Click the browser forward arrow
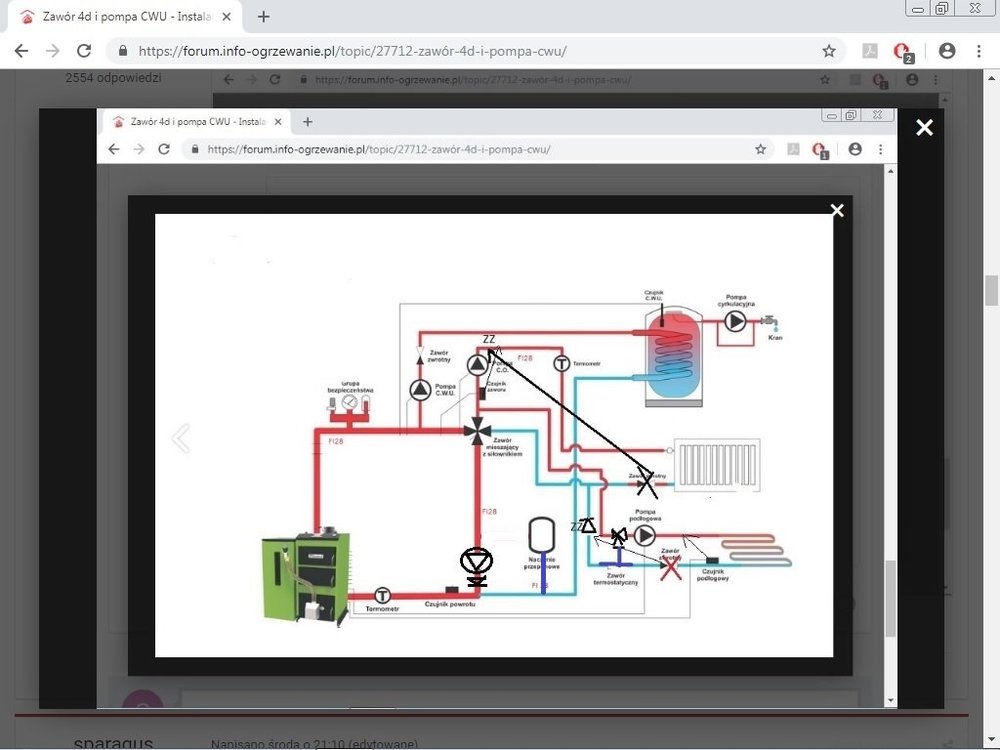1000x750 pixels. [52, 51]
